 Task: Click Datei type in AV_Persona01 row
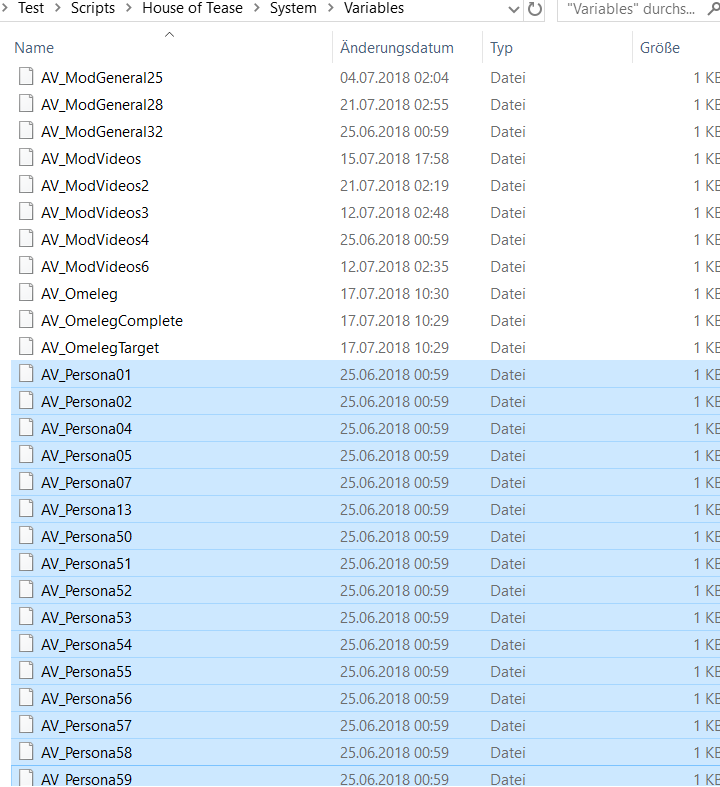click(x=508, y=375)
